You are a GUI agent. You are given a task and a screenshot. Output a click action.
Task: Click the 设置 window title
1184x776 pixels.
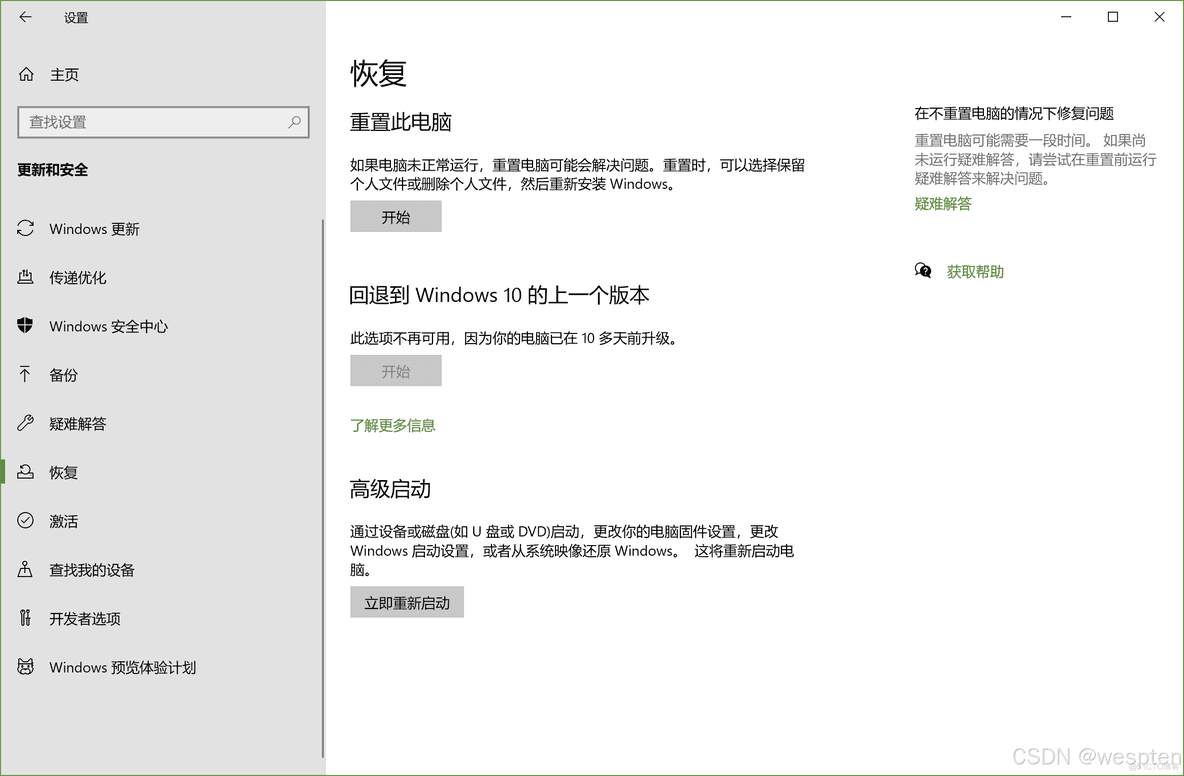point(76,17)
